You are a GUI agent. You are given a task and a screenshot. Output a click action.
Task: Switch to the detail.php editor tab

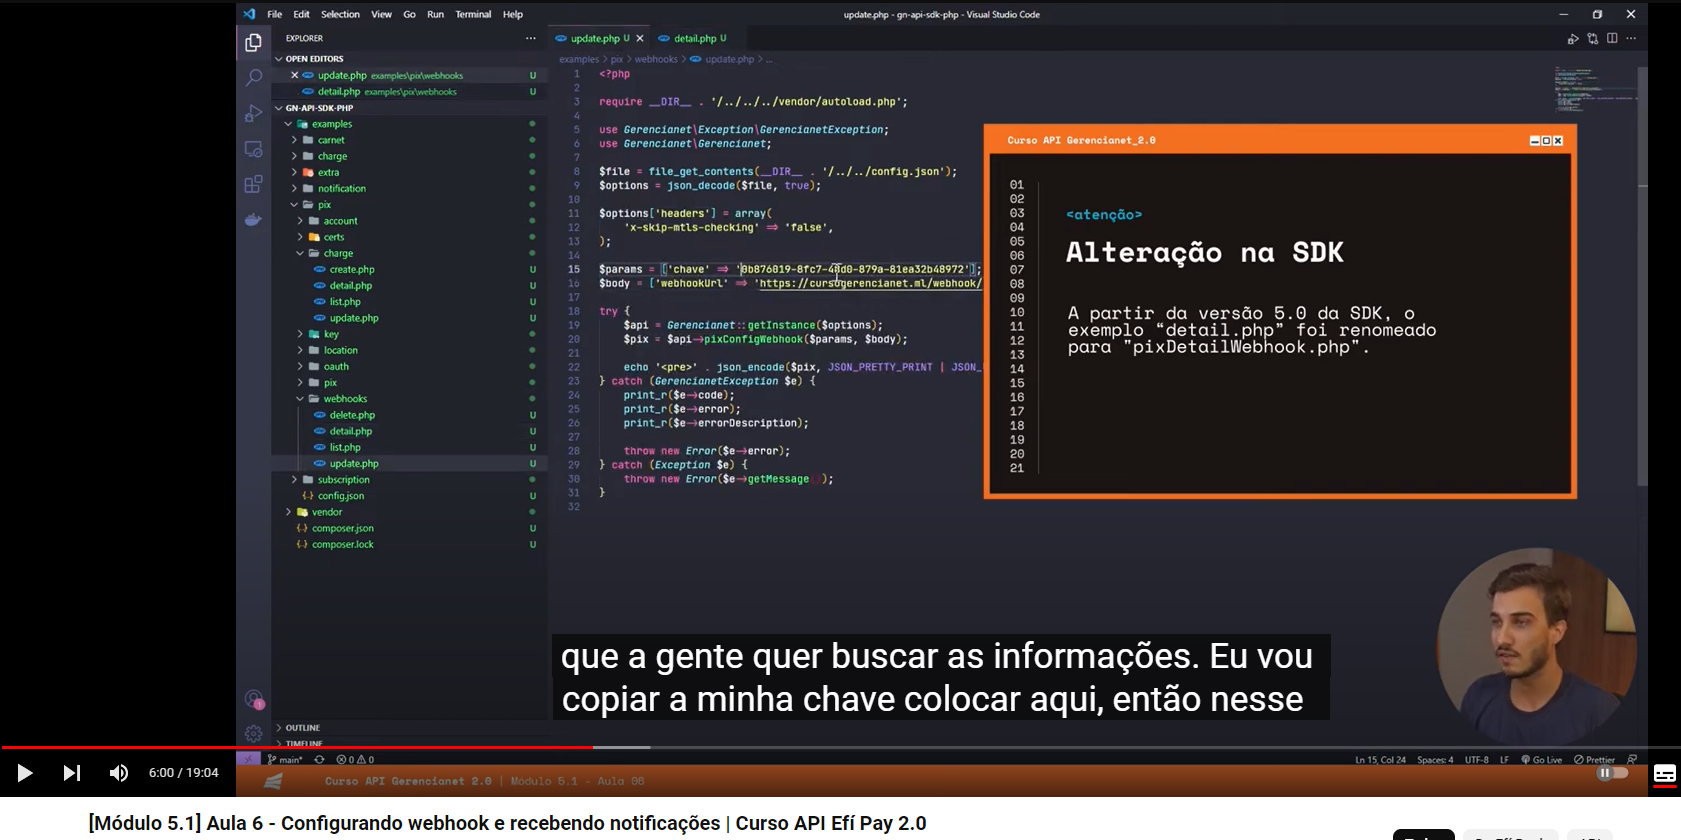(693, 38)
